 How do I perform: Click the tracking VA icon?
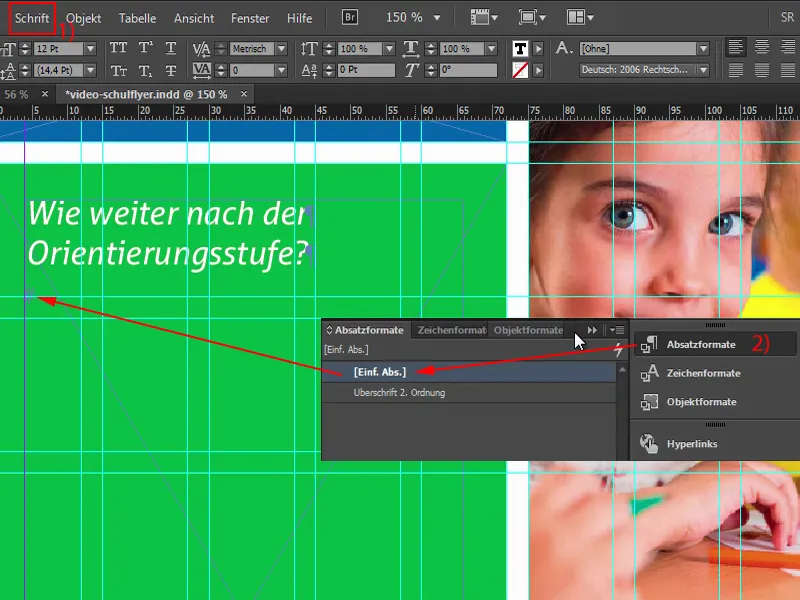[x=201, y=70]
